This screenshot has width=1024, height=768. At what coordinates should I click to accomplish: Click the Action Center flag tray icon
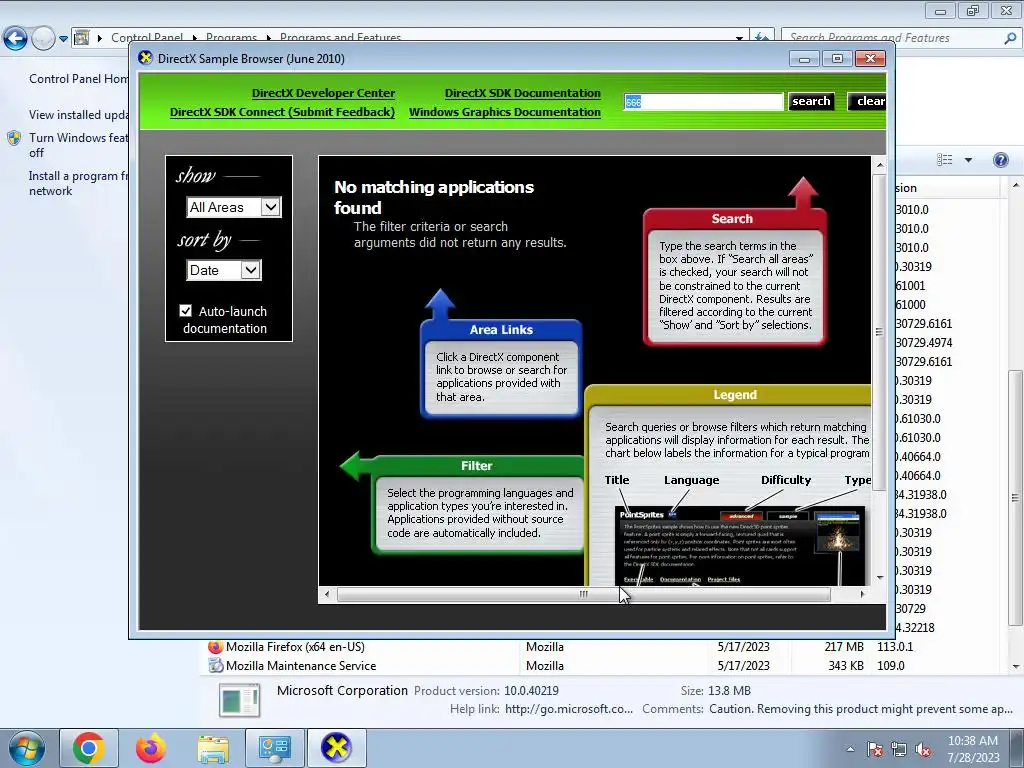[x=874, y=749]
